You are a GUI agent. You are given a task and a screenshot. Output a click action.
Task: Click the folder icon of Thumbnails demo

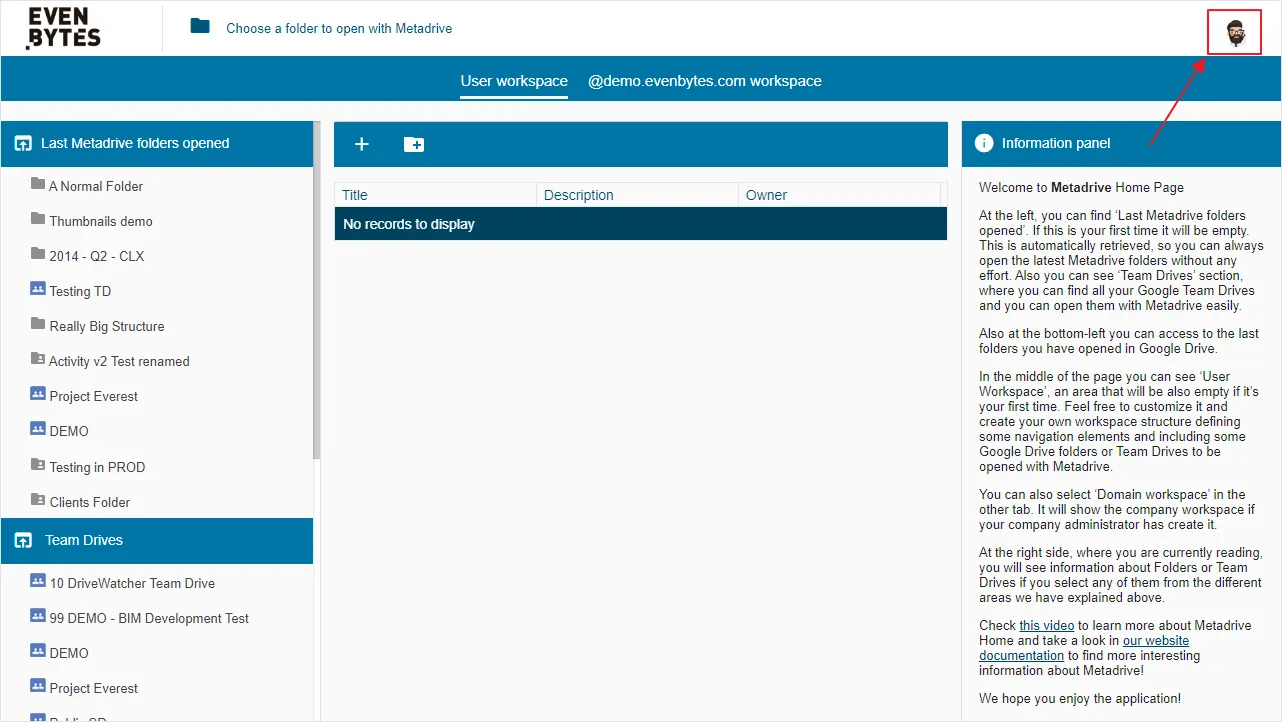[38, 219]
